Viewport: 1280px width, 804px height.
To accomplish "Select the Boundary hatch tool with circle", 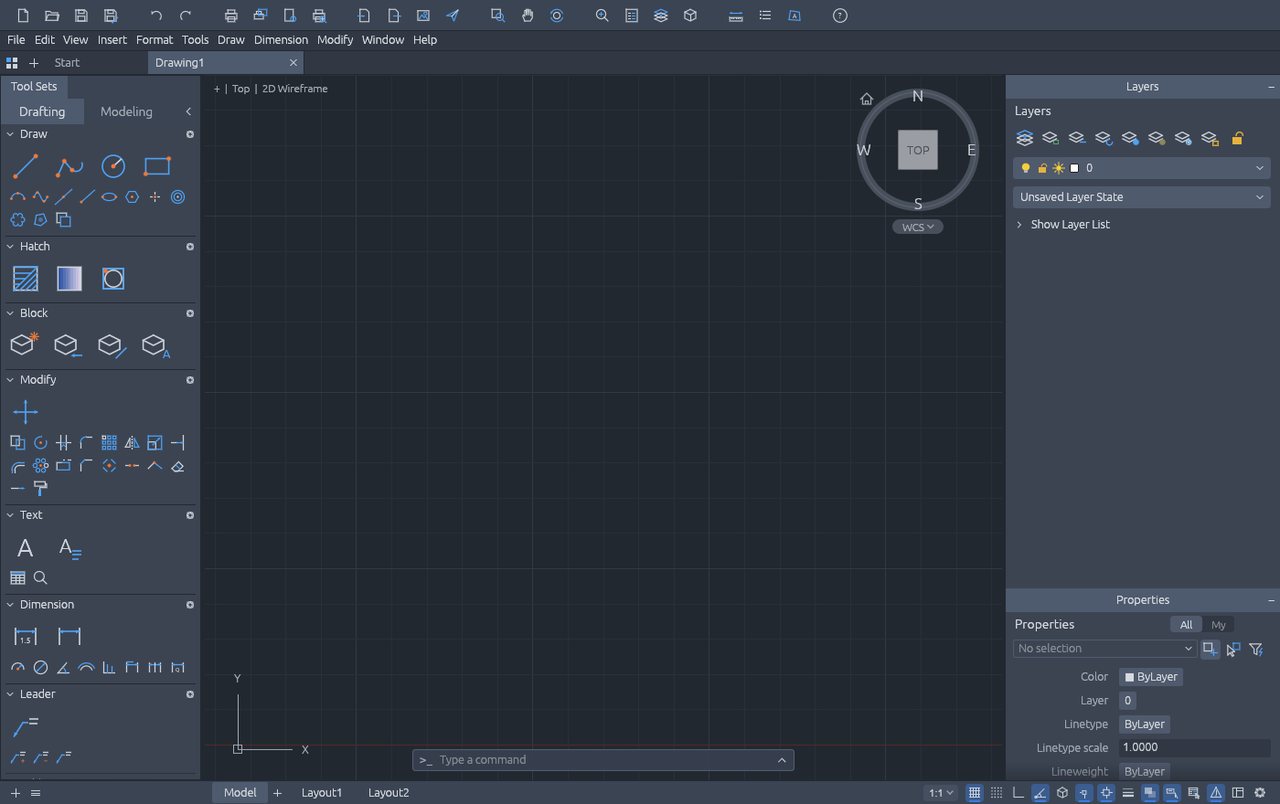I will pos(113,279).
